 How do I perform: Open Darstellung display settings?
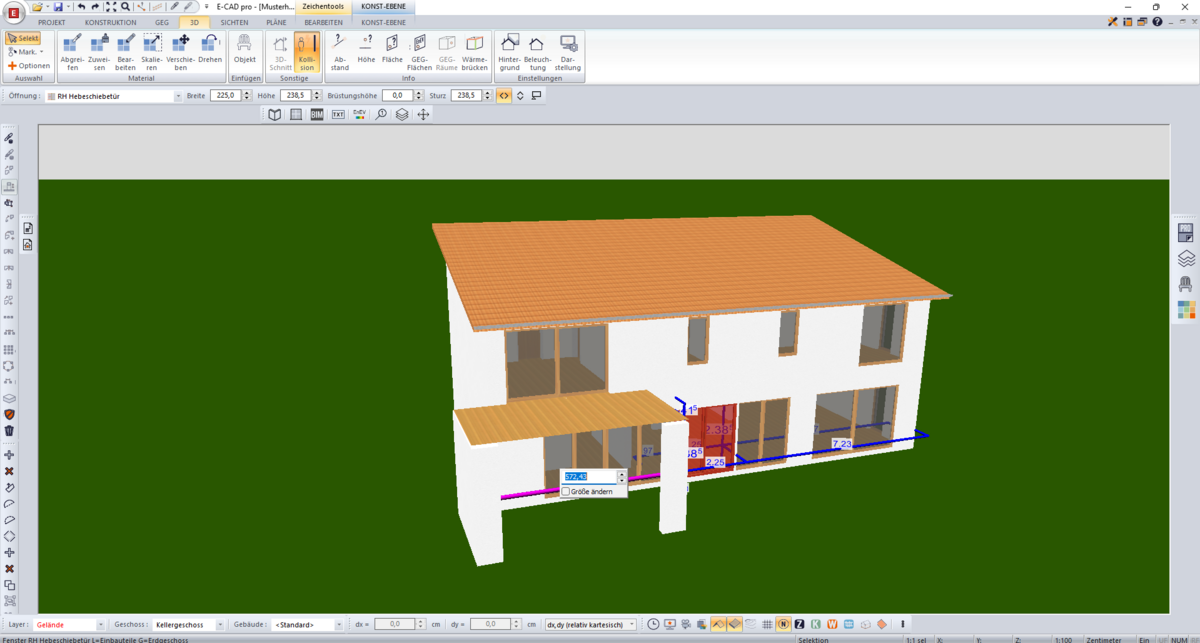click(x=568, y=52)
